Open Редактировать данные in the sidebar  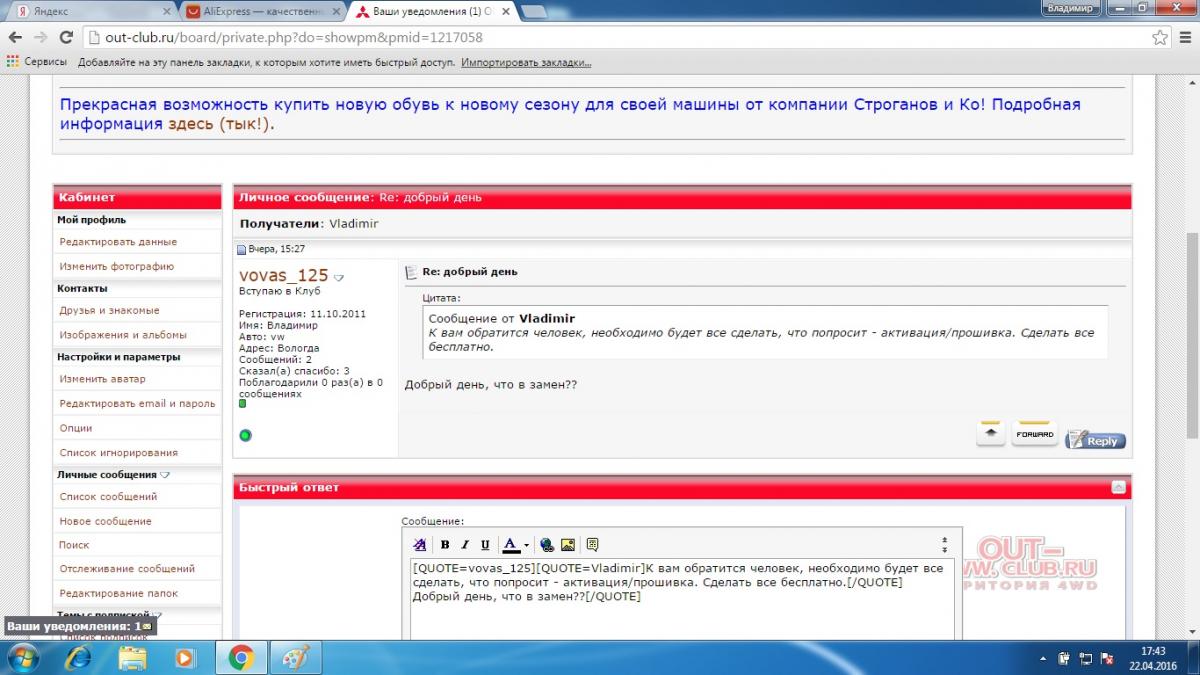point(118,242)
